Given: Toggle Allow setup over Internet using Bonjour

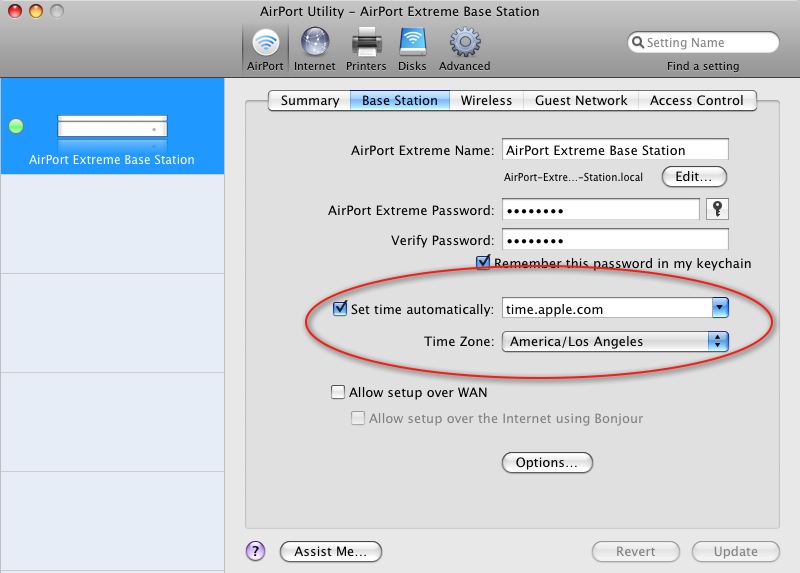Looking at the screenshot, I should click(x=358, y=418).
